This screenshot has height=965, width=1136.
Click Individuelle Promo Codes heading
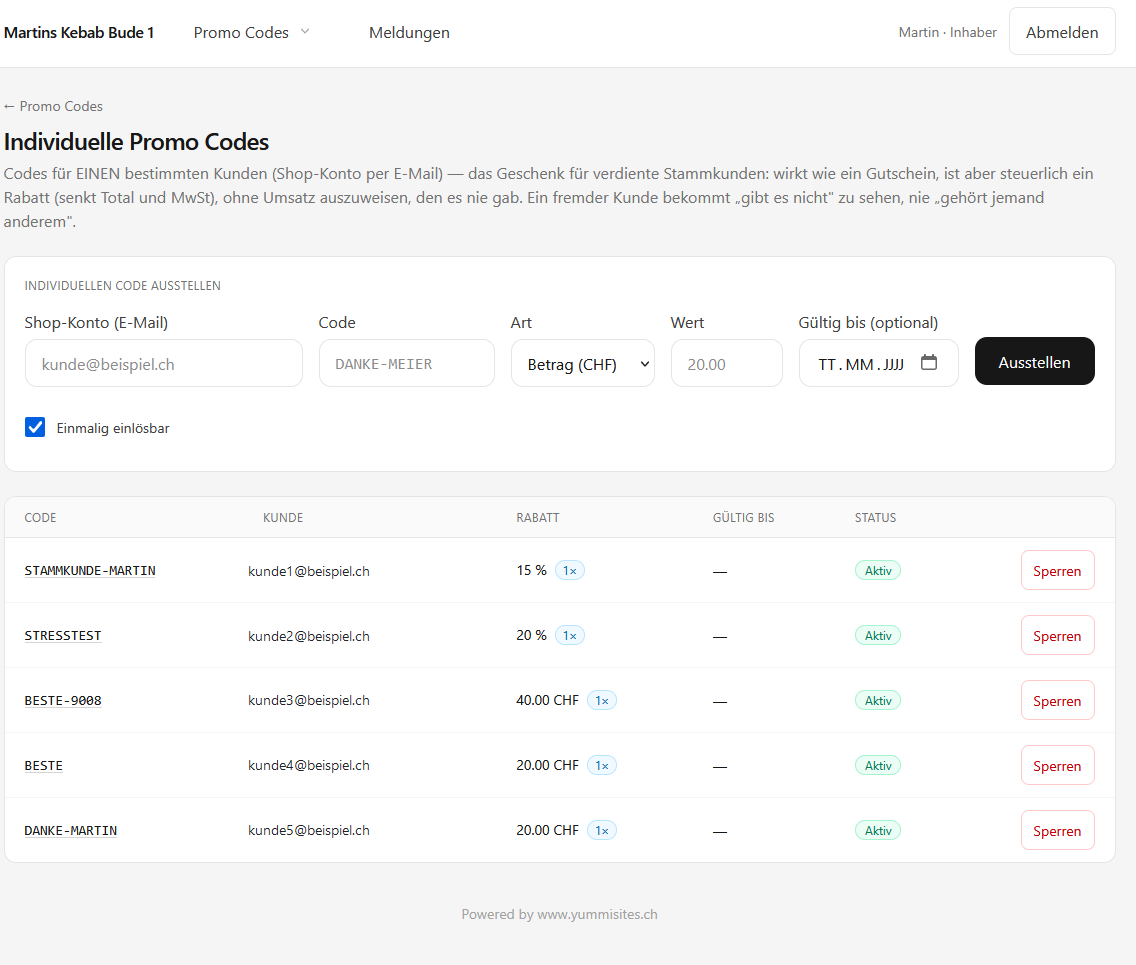(x=136, y=142)
